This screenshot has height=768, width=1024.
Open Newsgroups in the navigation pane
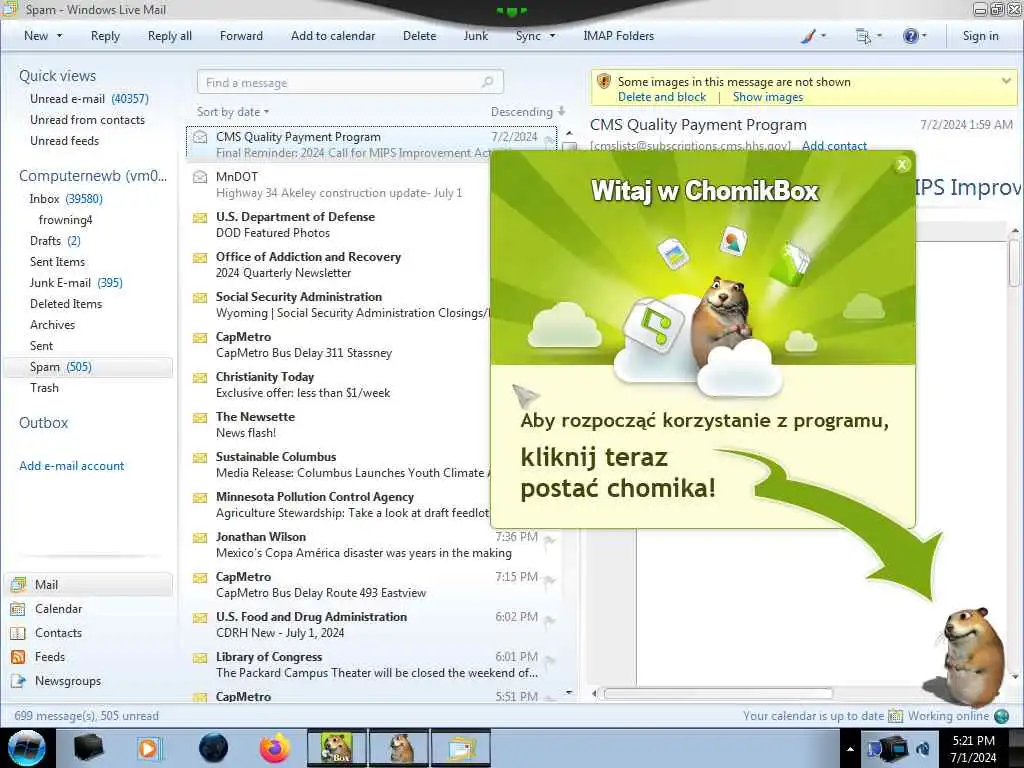[68, 681]
